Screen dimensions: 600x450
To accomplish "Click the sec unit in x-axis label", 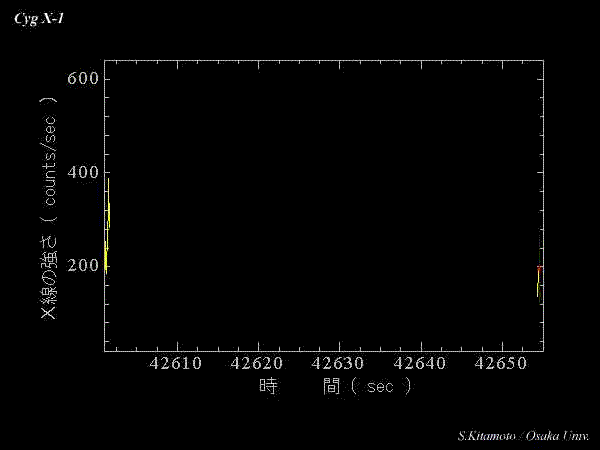I will point(380,387).
